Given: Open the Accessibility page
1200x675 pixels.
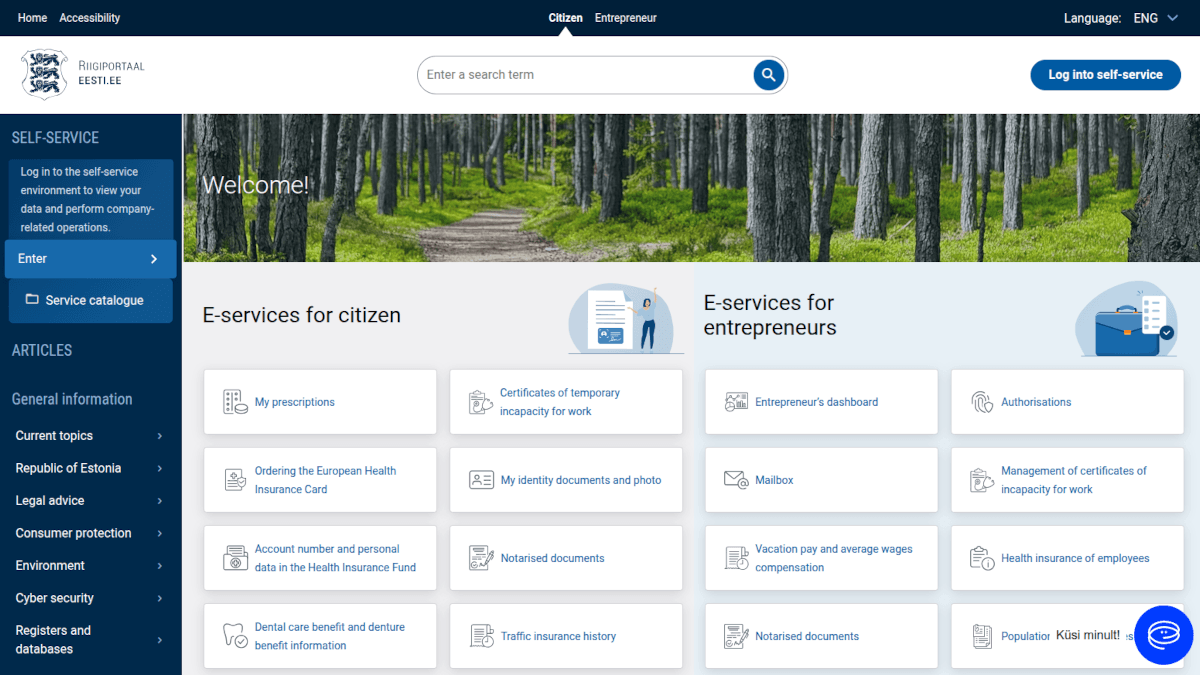Looking at the screenshot, I should tap(90, 18).
